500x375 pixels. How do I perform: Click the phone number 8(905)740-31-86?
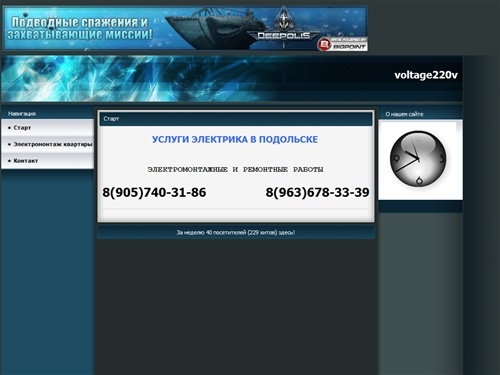(154, 192)
